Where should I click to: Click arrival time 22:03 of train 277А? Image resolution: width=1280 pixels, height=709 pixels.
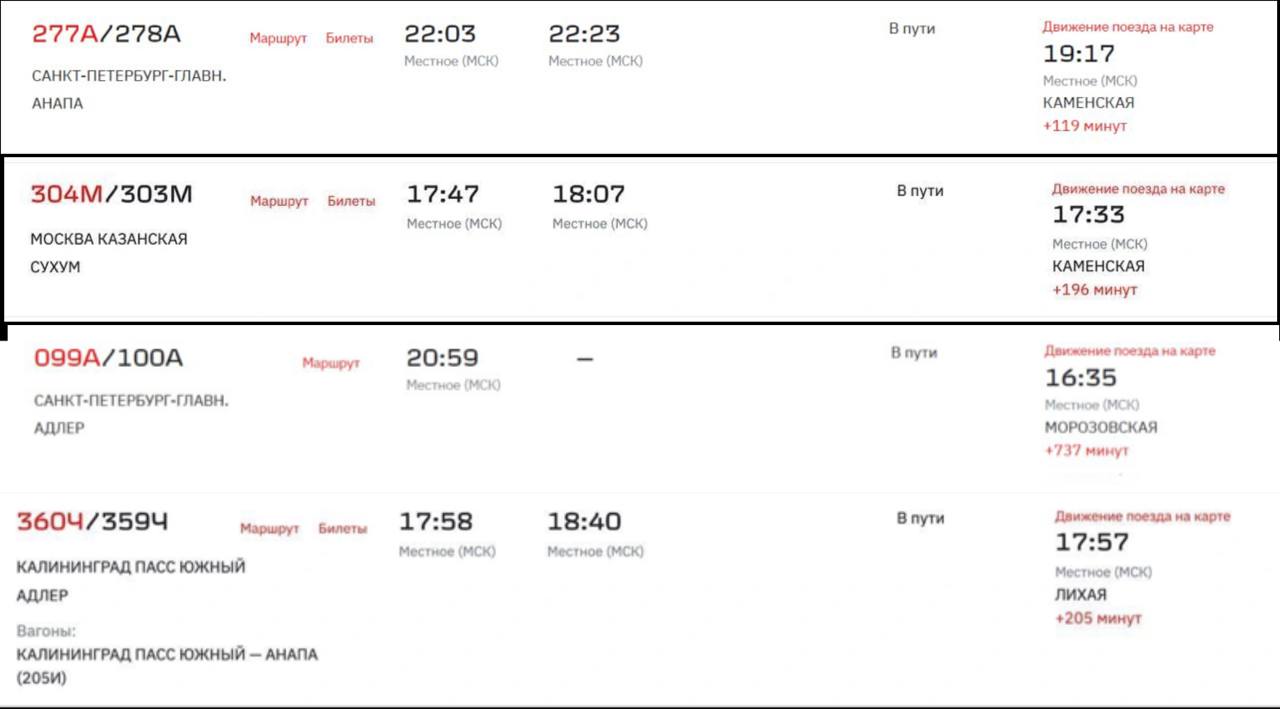[440, 34]
